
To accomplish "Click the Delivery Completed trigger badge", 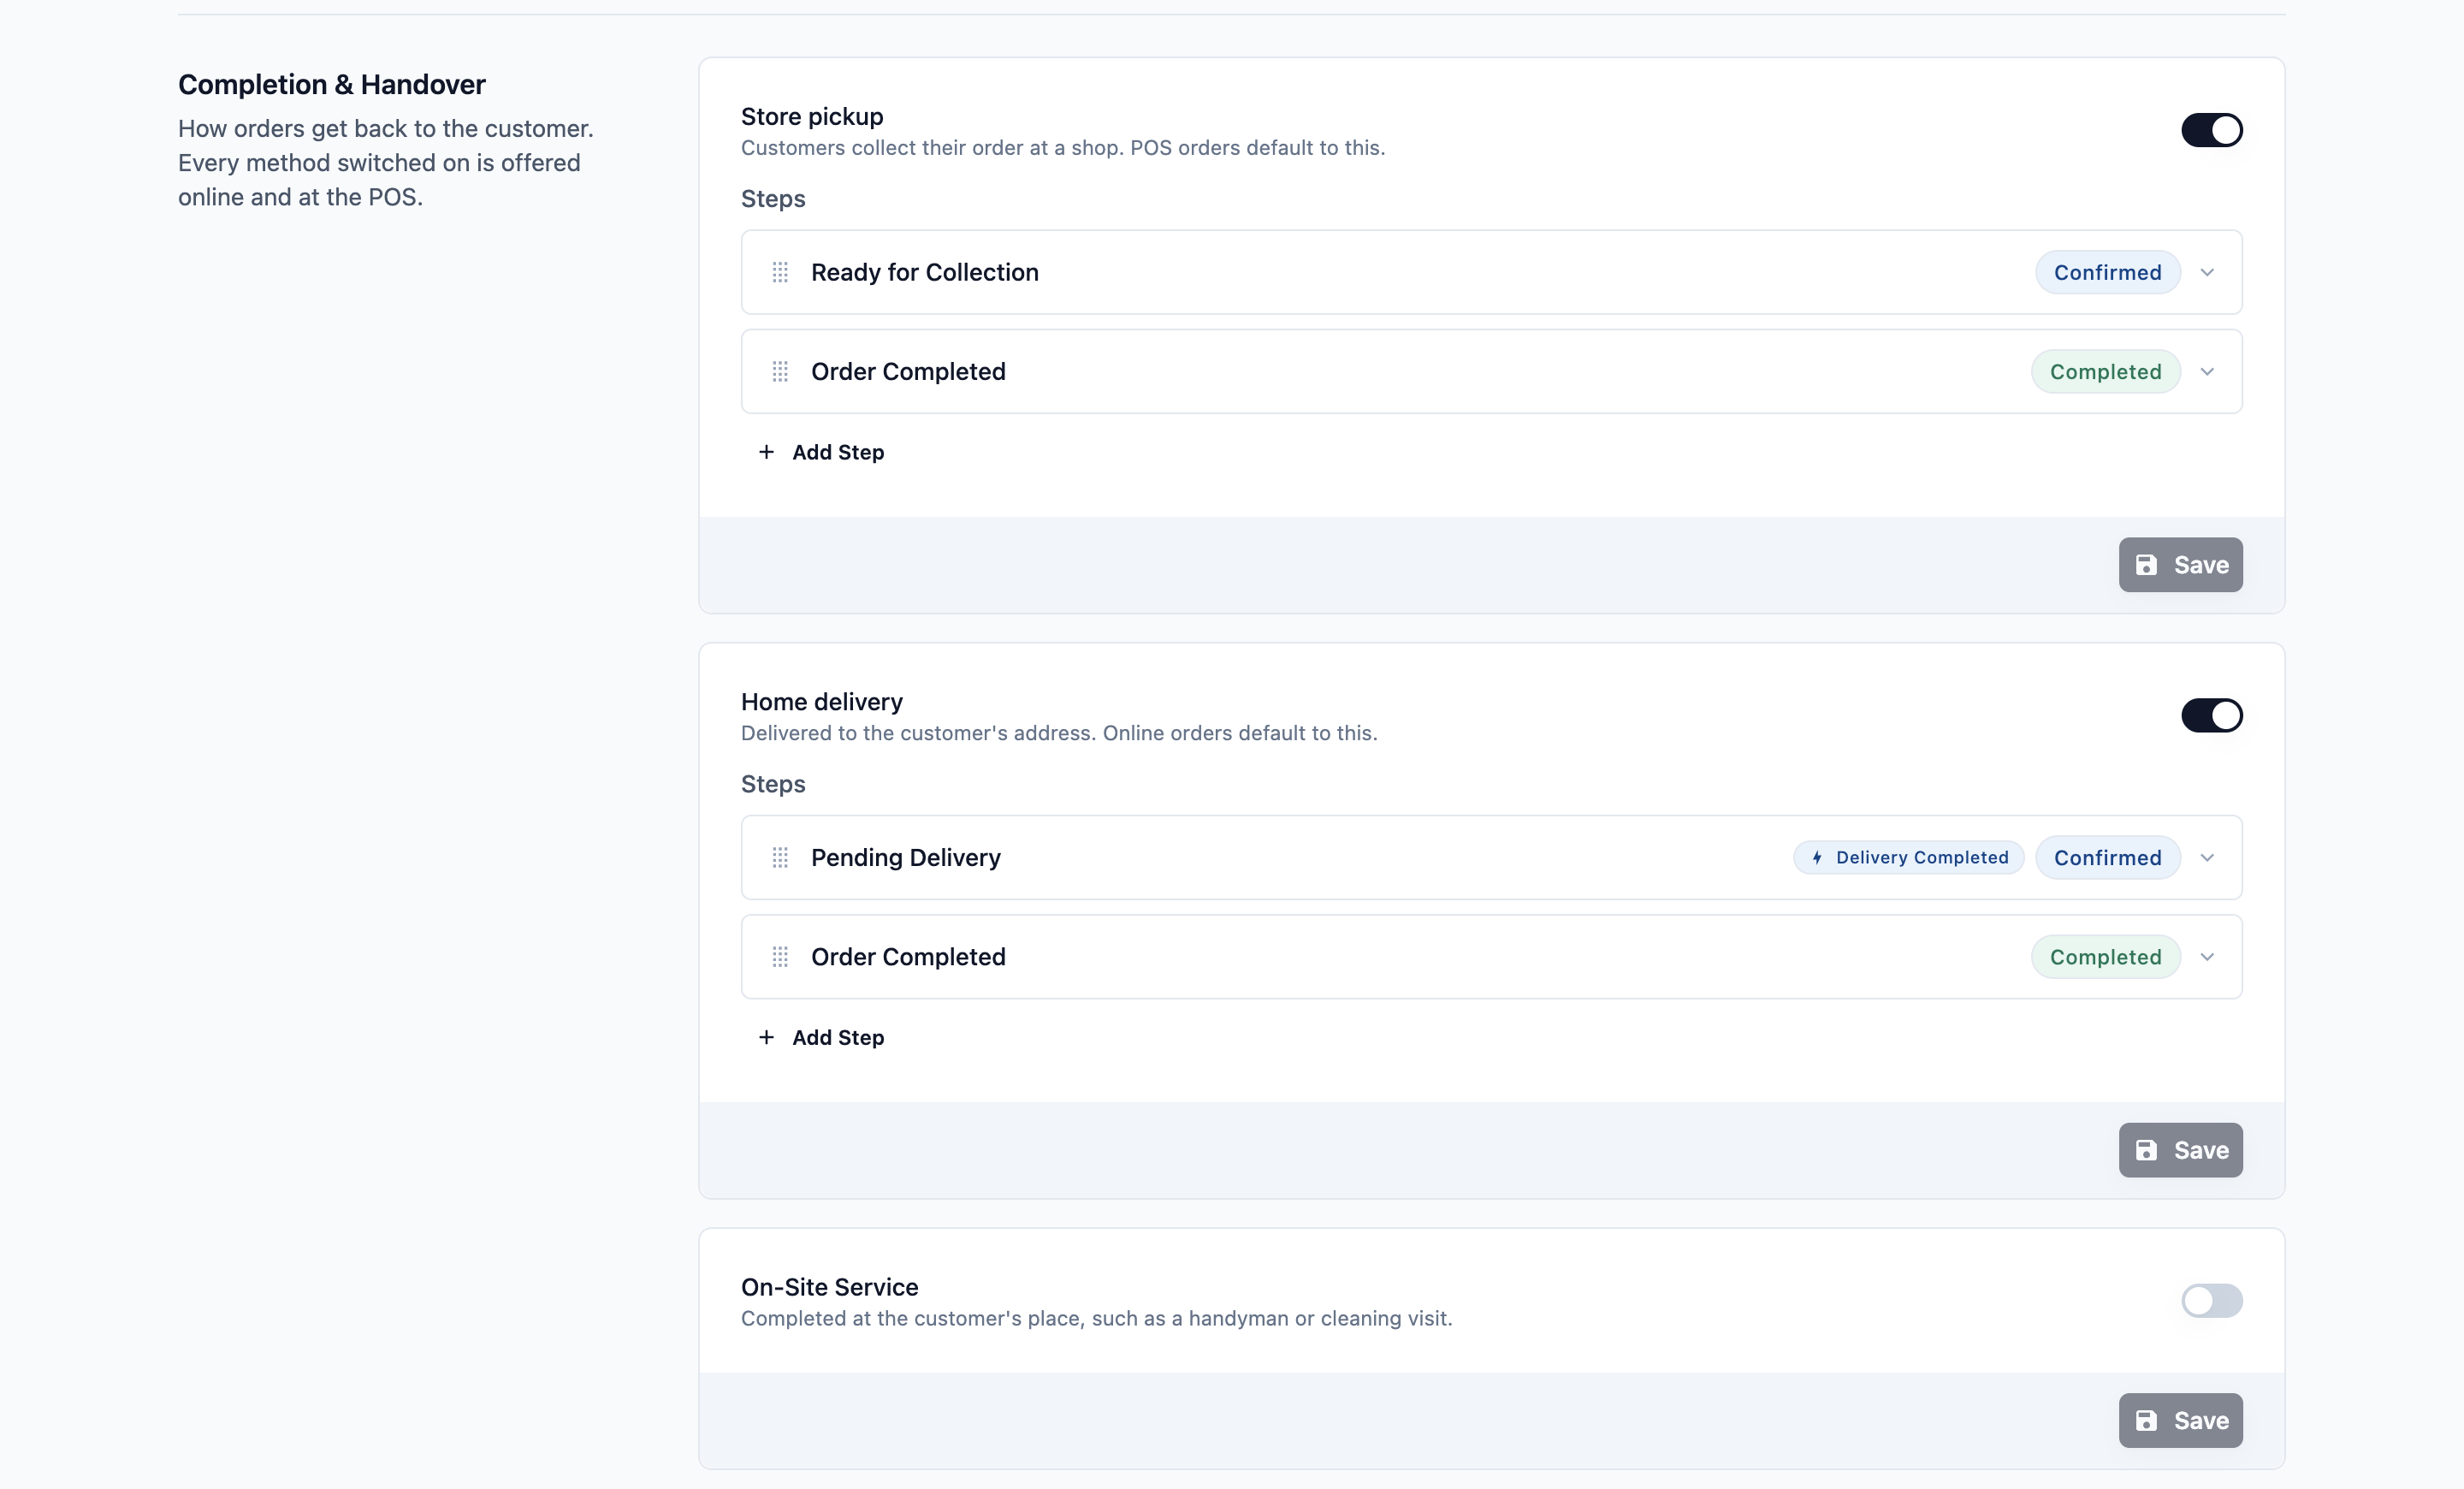I will pos(1908,857).
